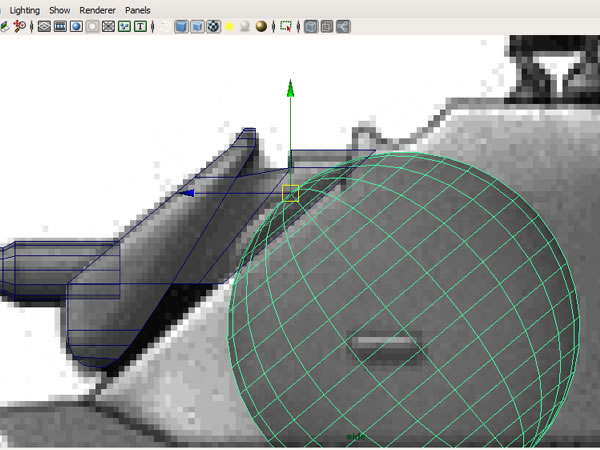This screenshot has width=600, height=450.
Task: Toggle the Resolution Gate sphere icon
Action: [76, 26]
